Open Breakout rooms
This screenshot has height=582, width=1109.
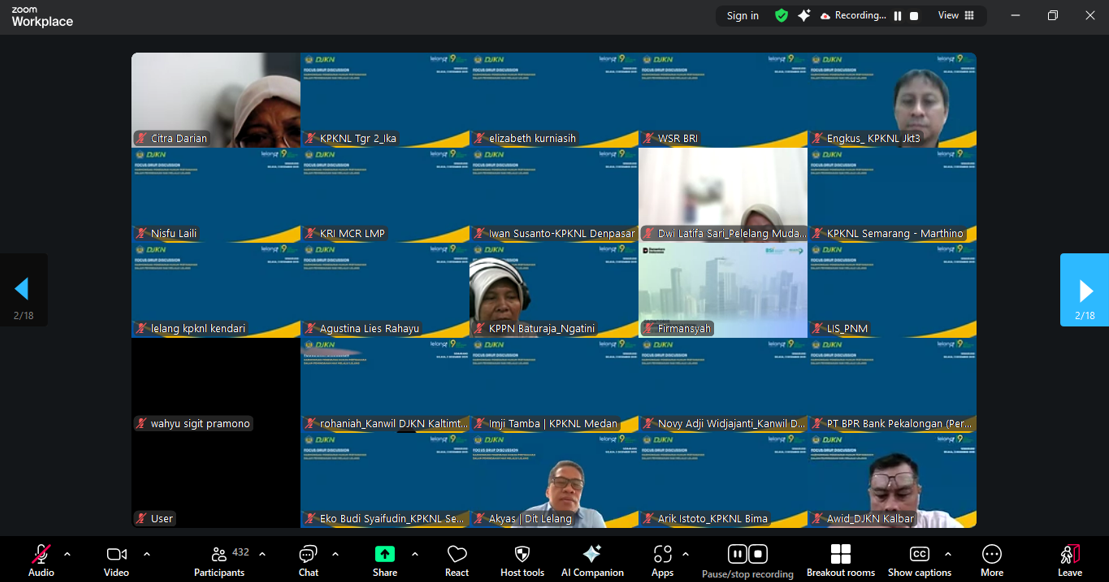click(840, 560)
